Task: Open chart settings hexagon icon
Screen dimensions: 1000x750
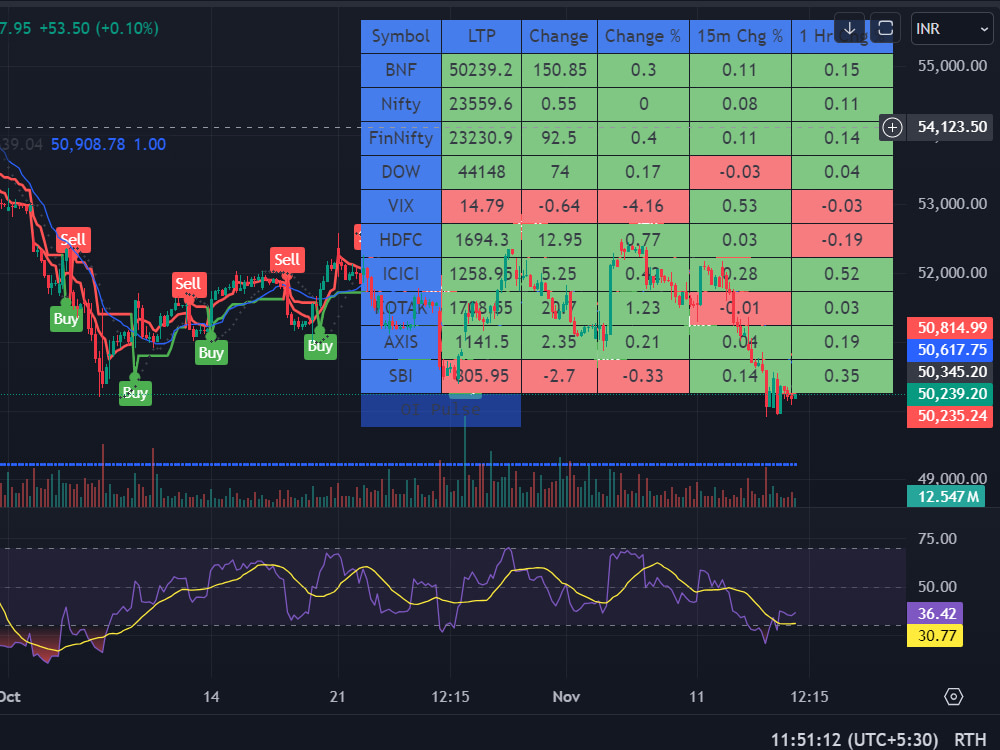Action: coord(953,696)
